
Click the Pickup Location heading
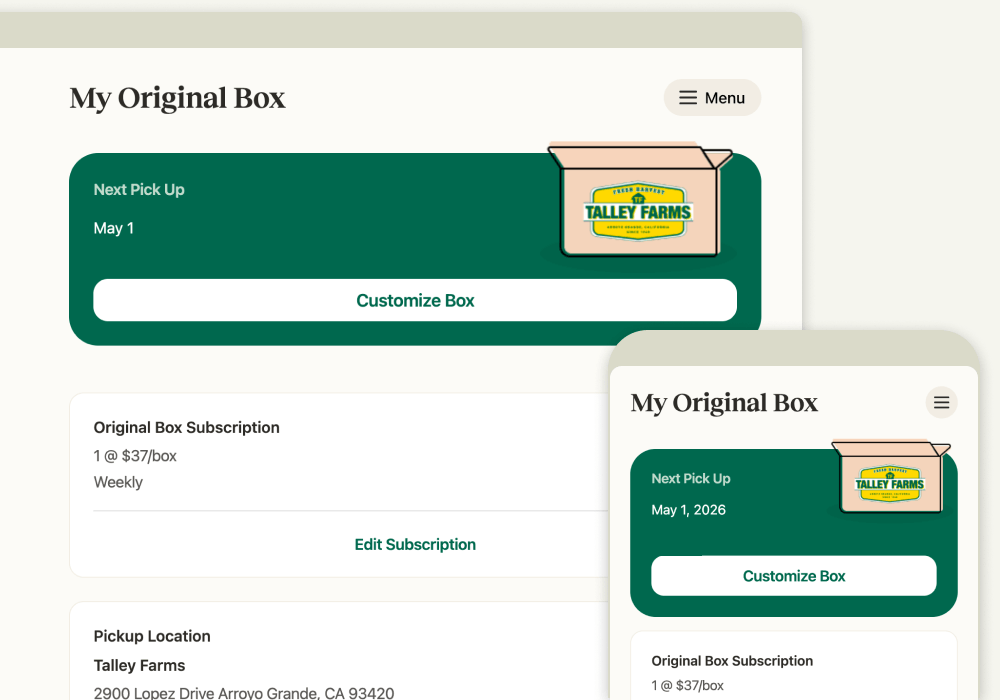pos(152,636)
